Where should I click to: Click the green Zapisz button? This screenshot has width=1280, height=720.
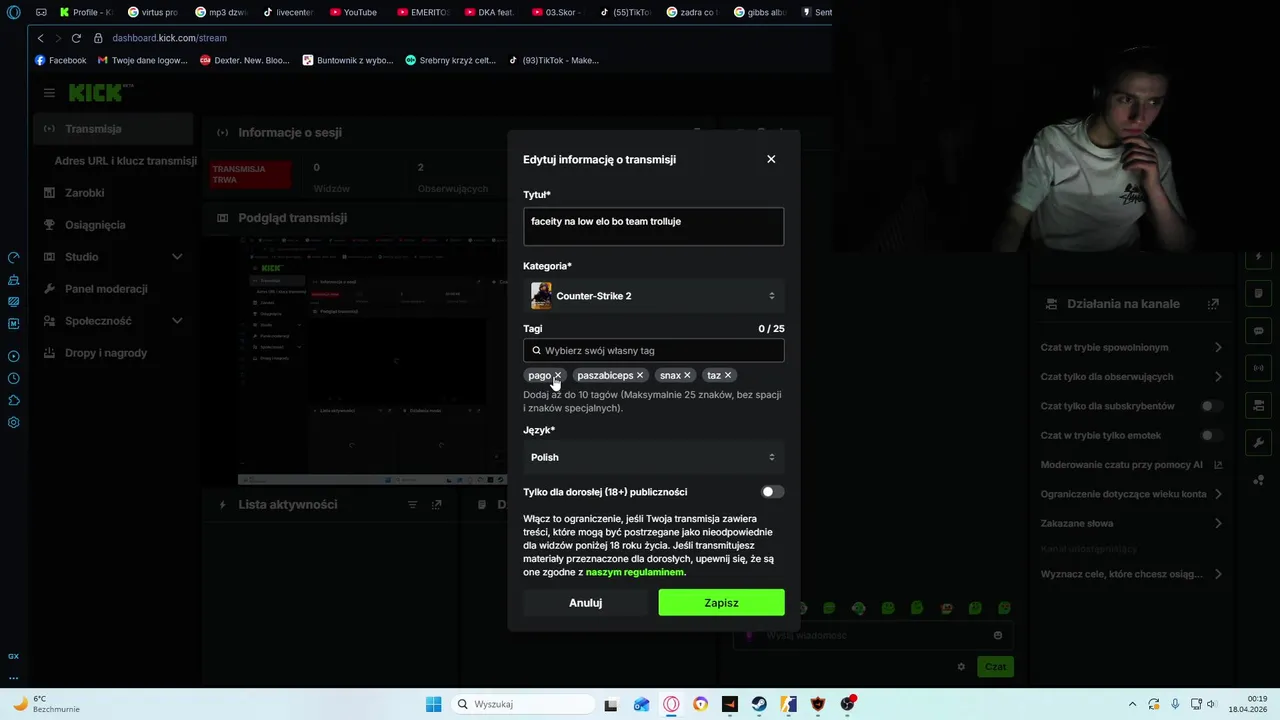point(721,603)
